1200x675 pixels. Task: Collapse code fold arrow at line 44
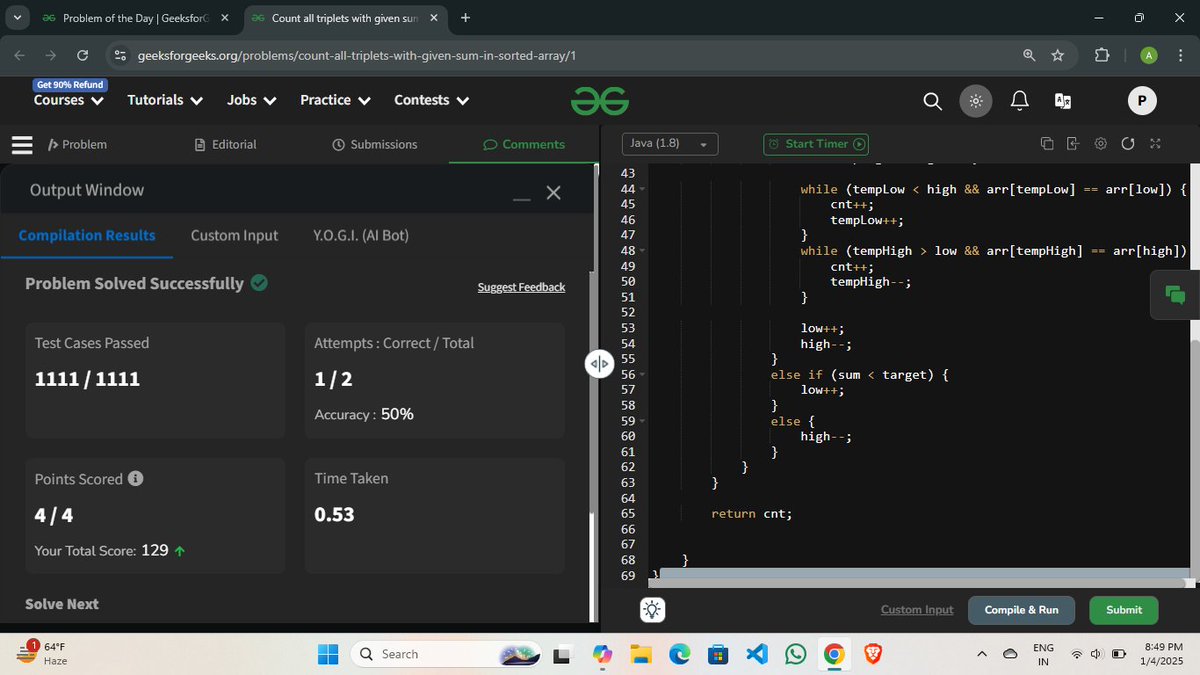(x=642, y=189)
